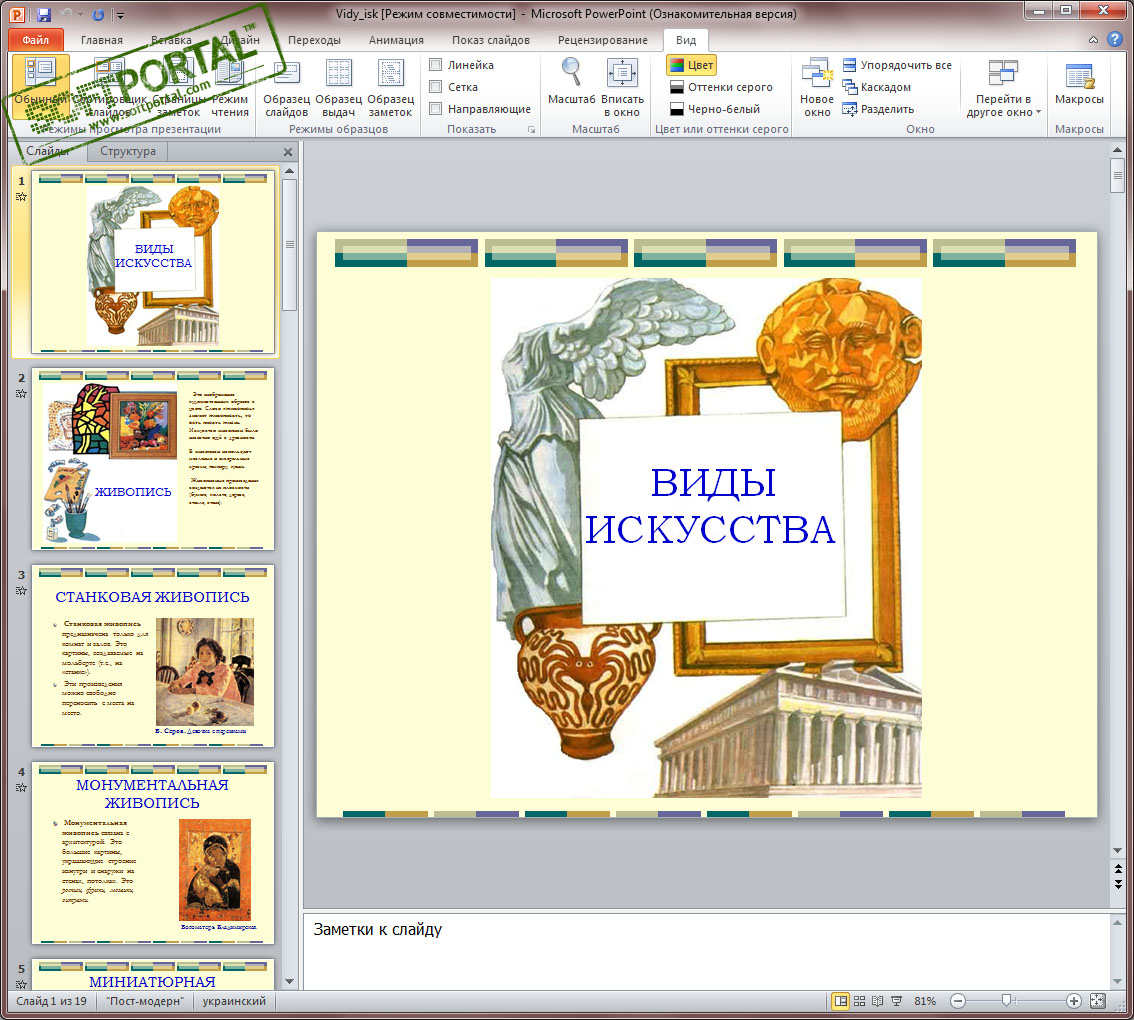Image resolution: width=1134 pixels, height=1020 pixels.
Task: Click the украинский language indicator
Action: pyautogui.click(x=234, y=1001)
